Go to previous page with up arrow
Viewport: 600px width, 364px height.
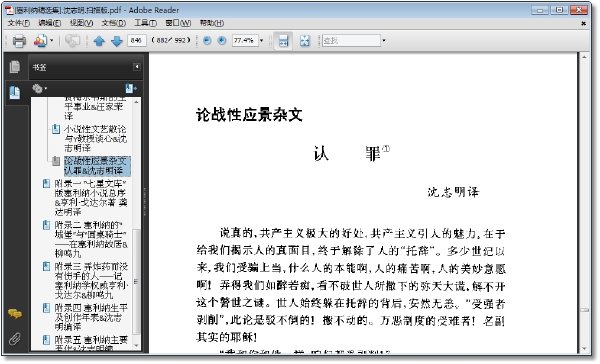tap(99, 41)
